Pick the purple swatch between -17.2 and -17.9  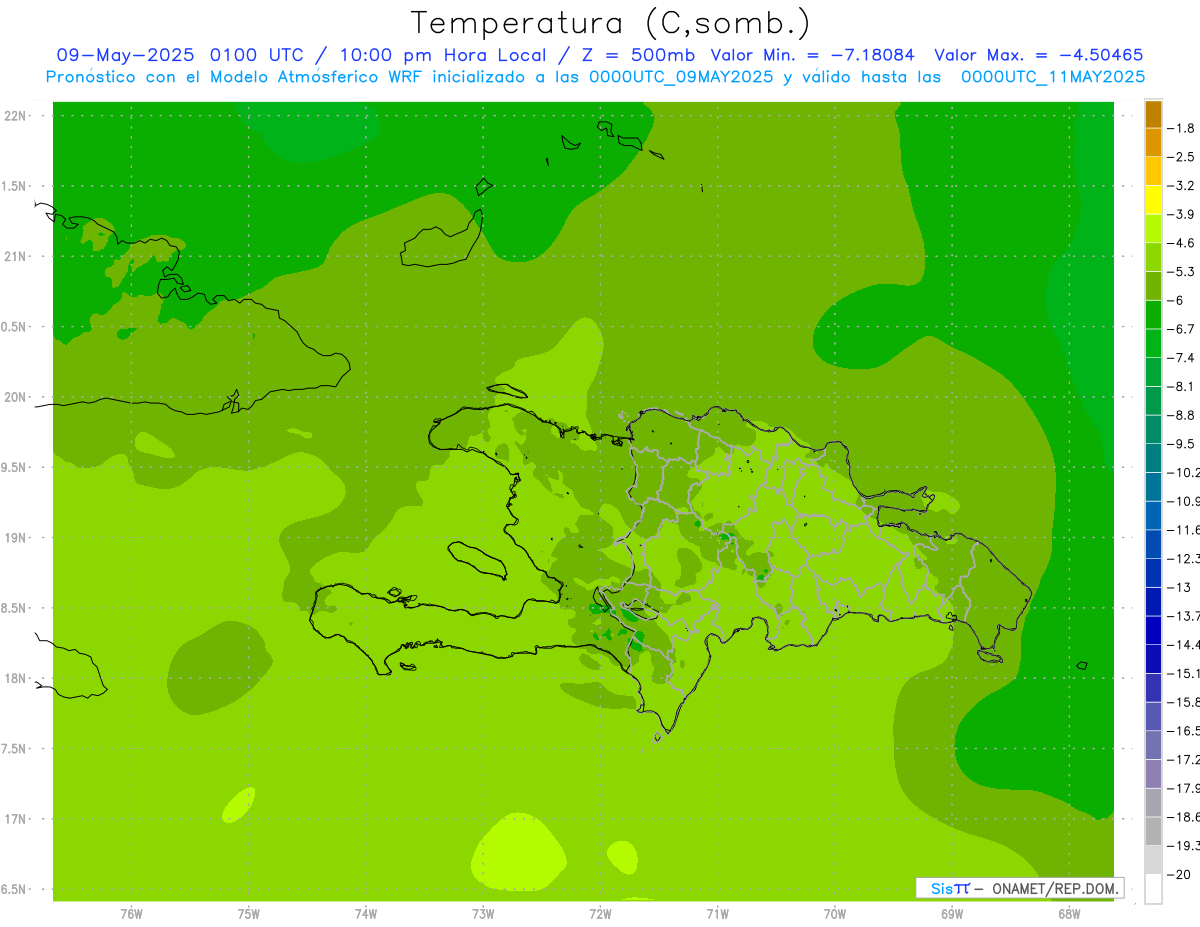[x=1153, y=774]
